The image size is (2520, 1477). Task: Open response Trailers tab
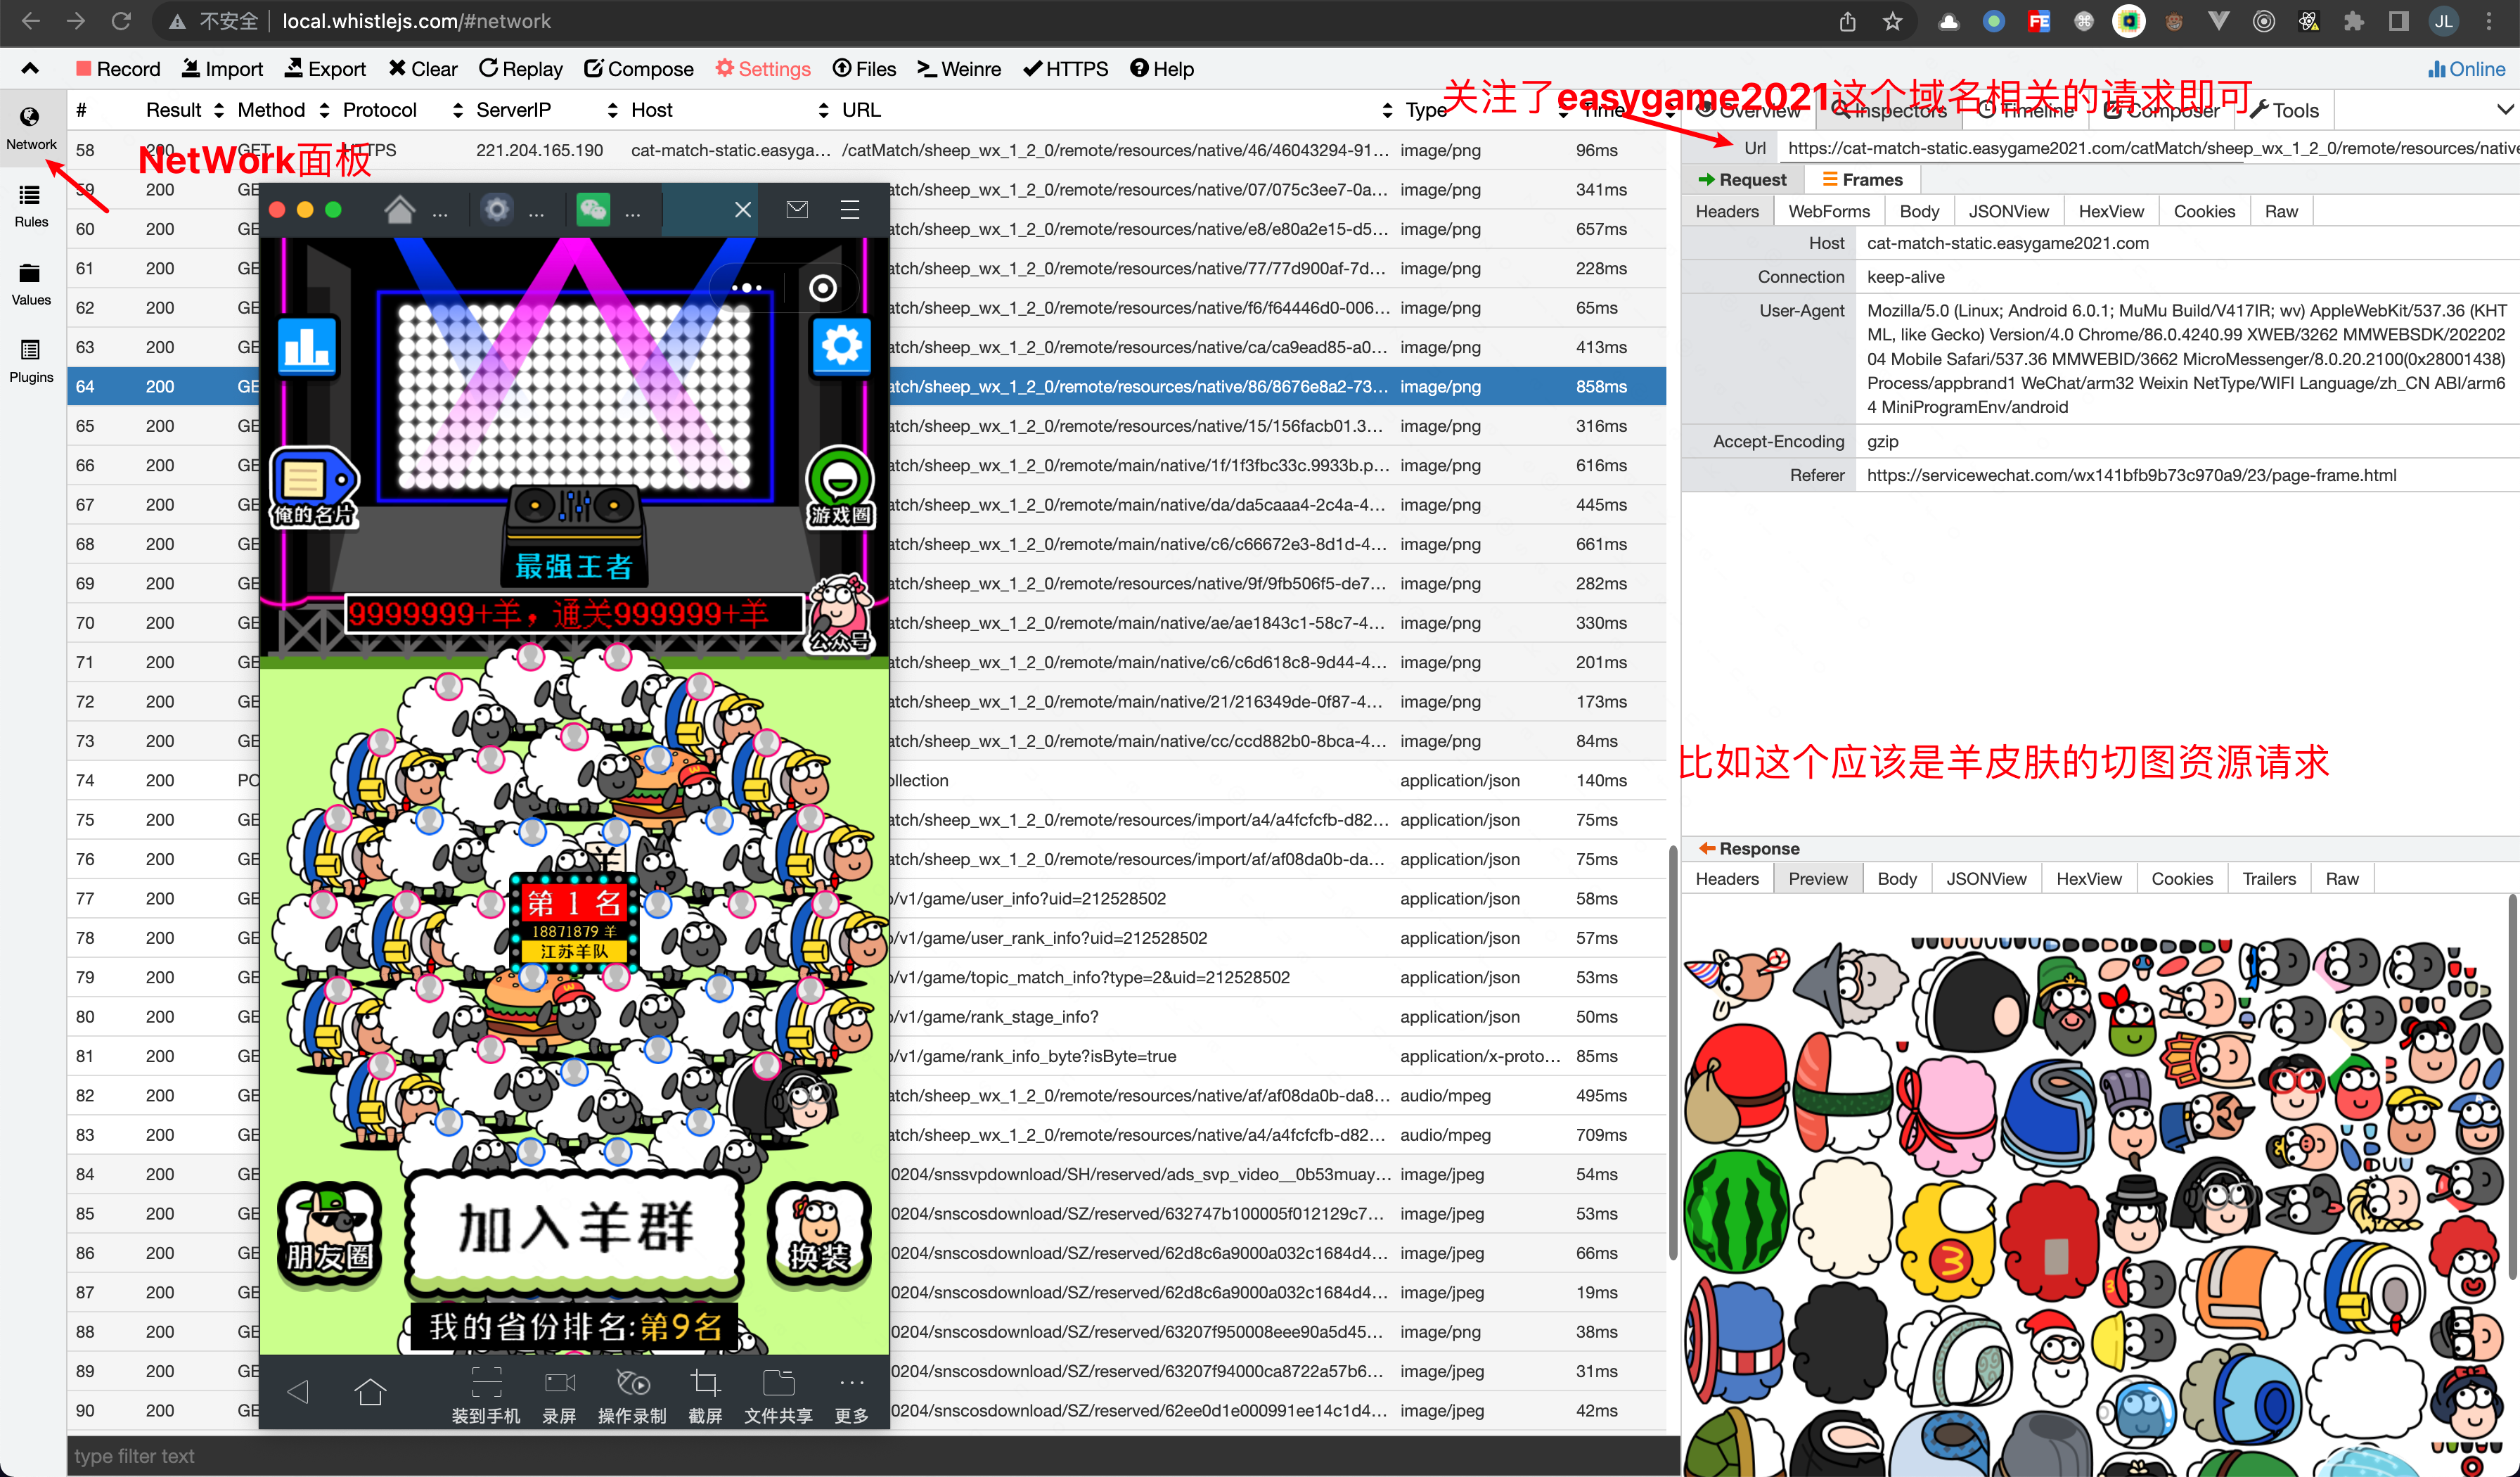pyautogui.click(x=2268, y=878)
